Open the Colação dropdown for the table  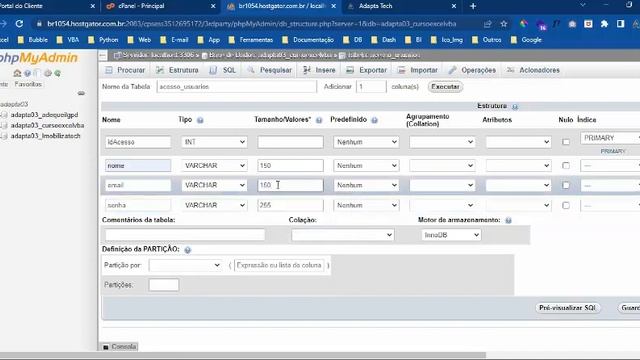[342, 235]
